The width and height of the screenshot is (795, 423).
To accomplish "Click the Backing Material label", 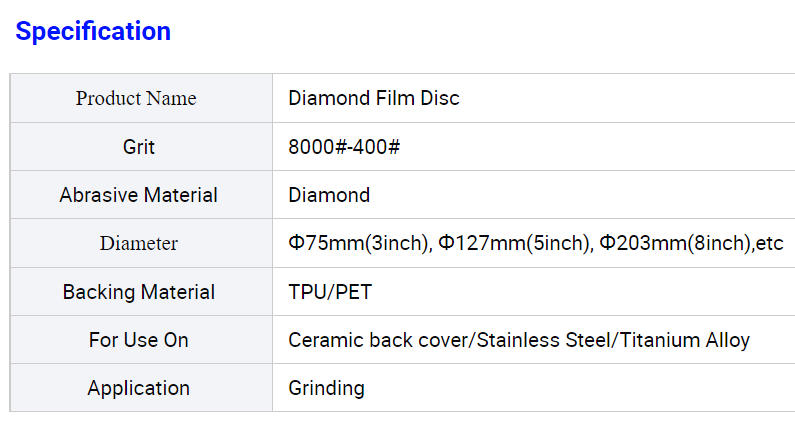I will coord(138,292).
